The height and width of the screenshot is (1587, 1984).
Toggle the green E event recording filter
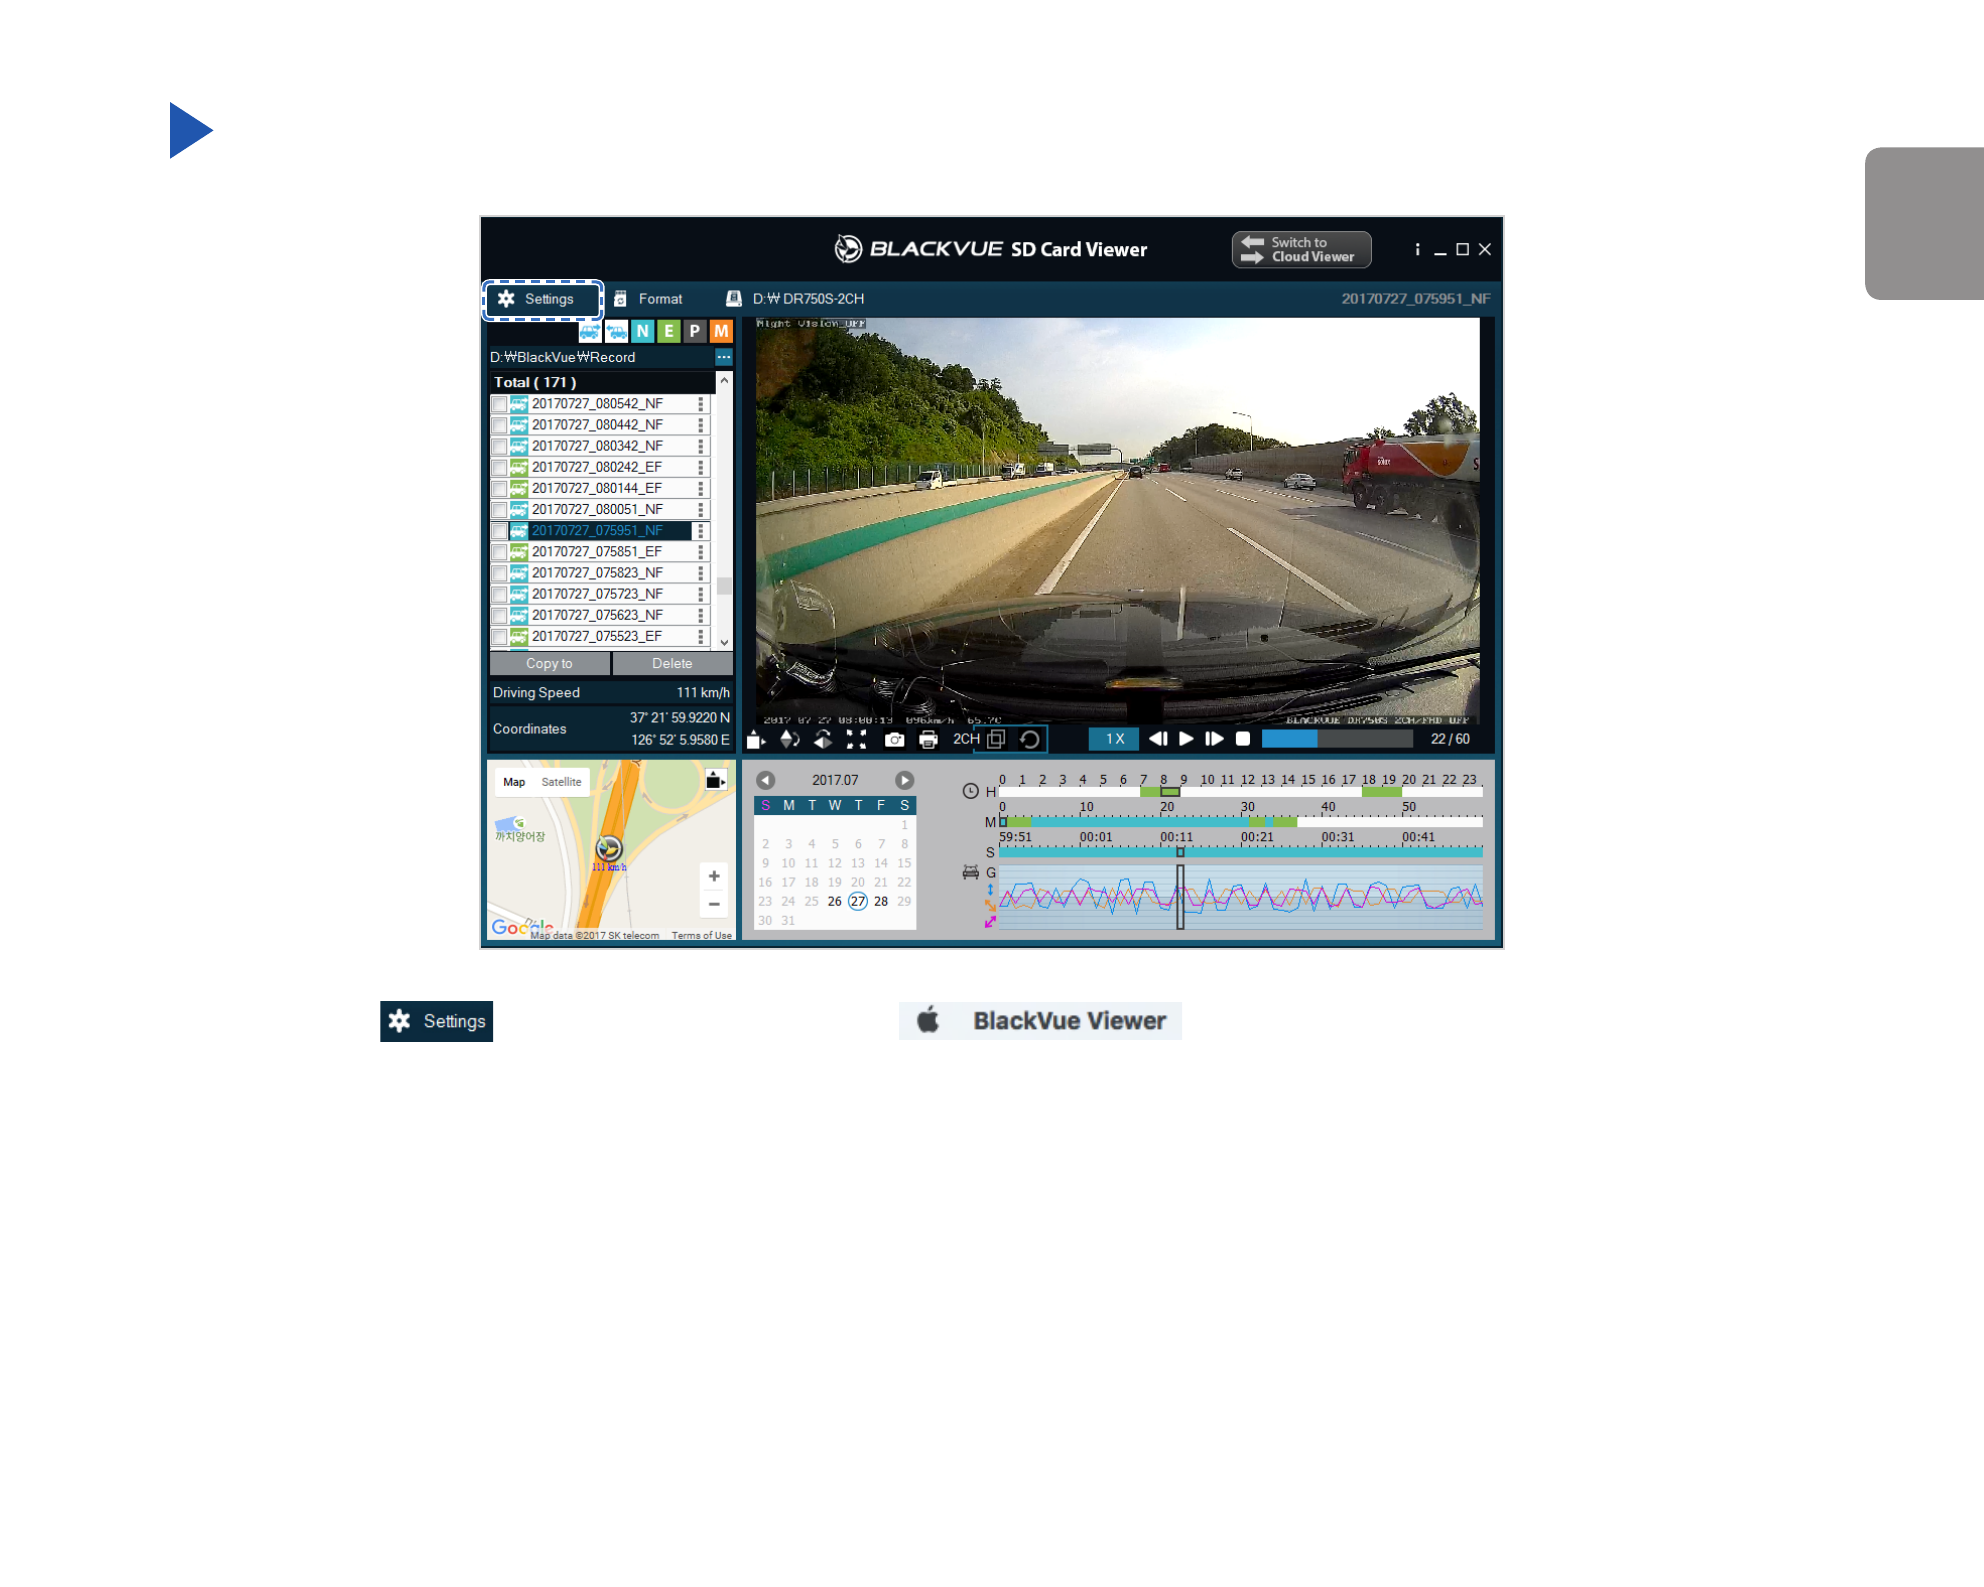click(668, 331)
